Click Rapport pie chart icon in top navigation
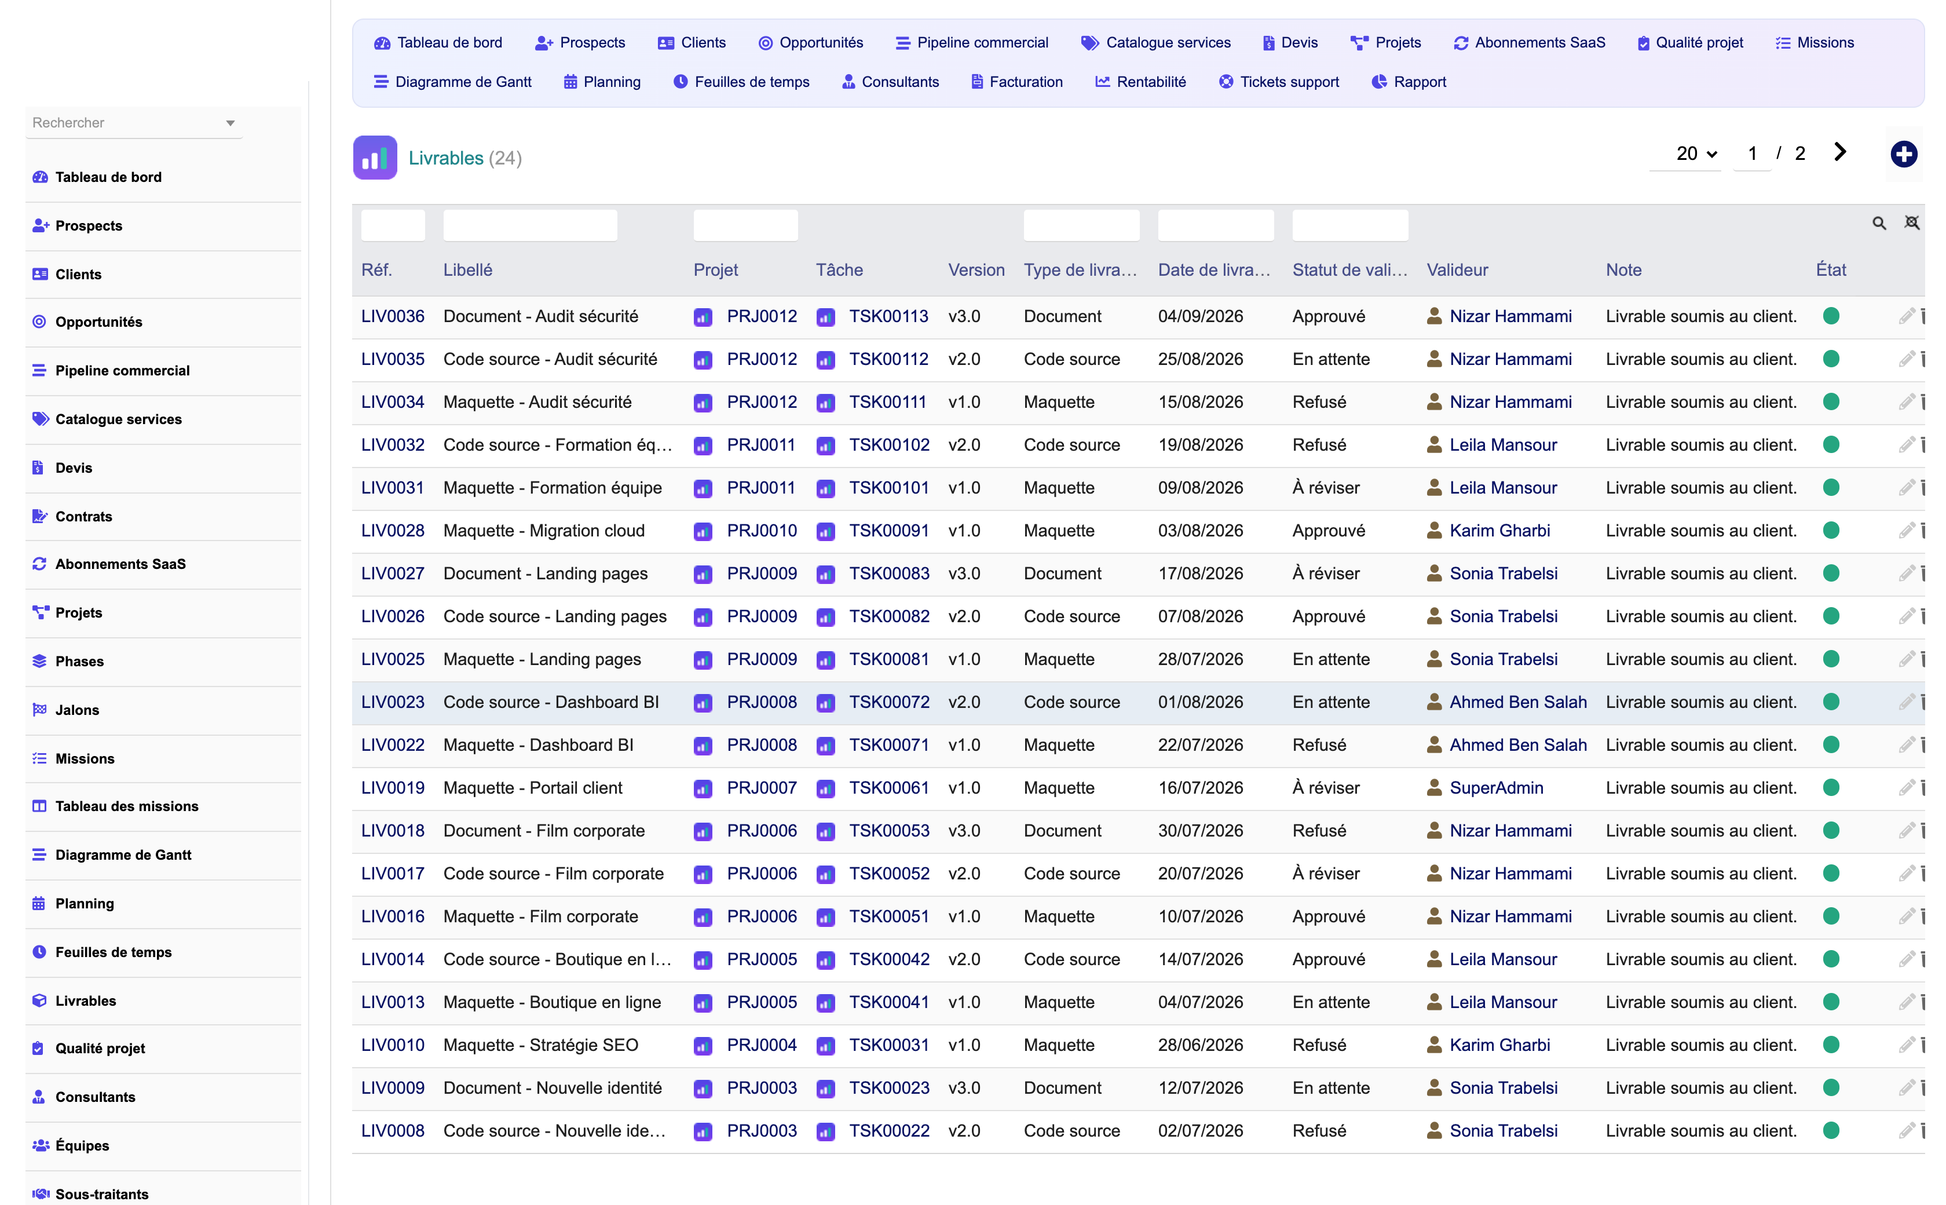The image size is (1946, 1205). coord(1379,82)
